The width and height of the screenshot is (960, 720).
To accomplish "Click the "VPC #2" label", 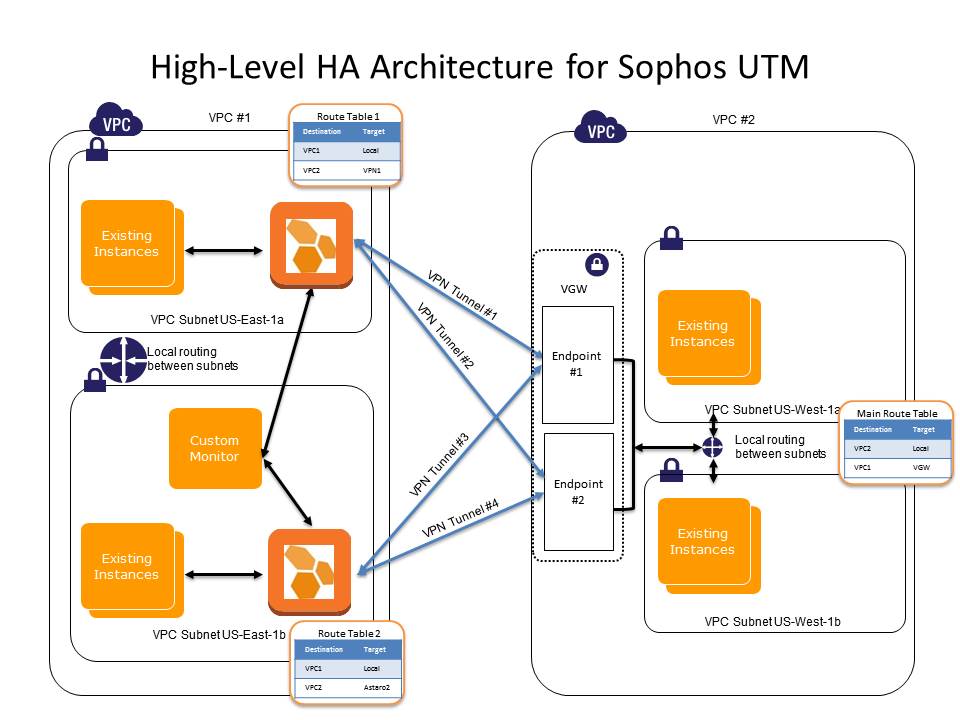I will click(733, 119).
